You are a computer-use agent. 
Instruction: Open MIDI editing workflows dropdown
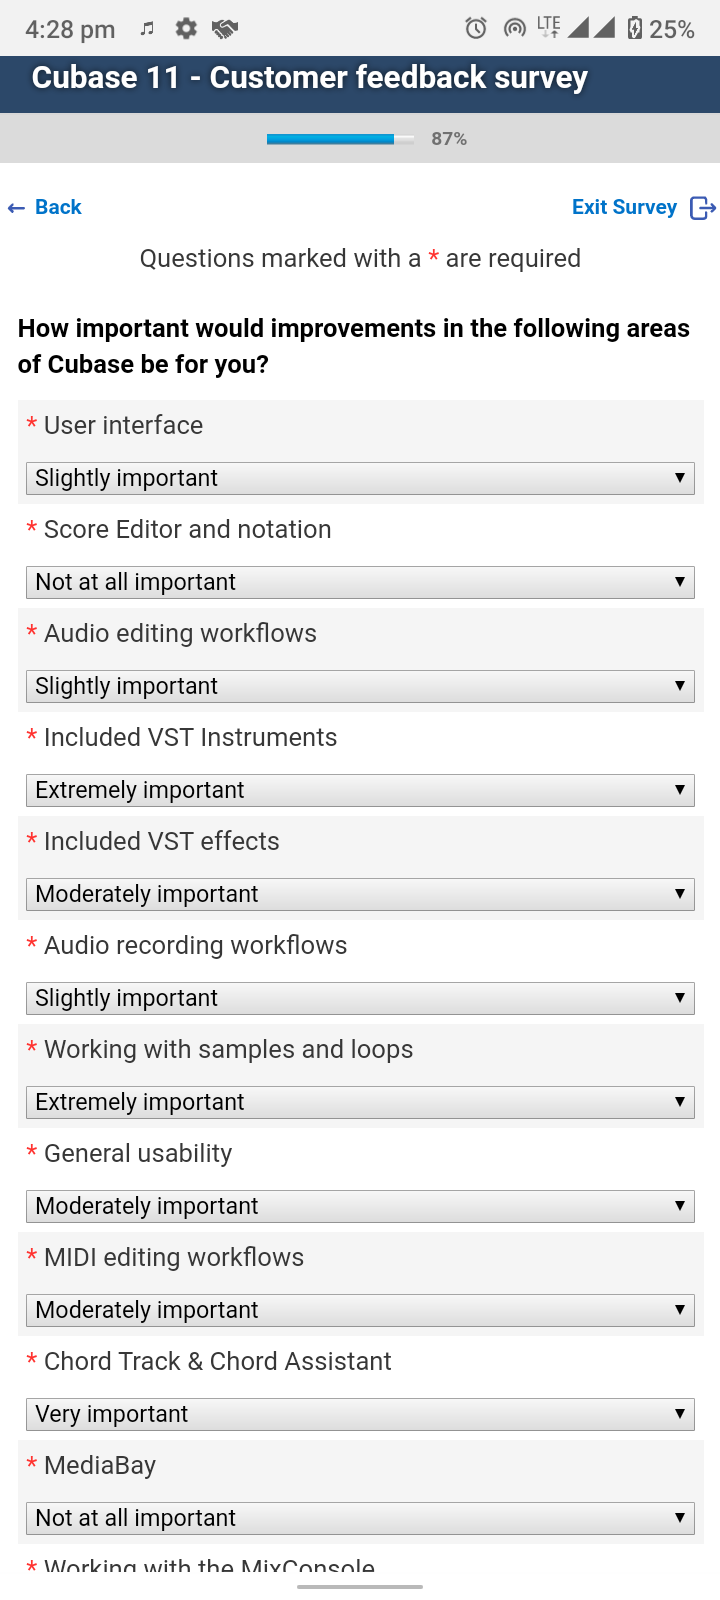point(360,1310)
